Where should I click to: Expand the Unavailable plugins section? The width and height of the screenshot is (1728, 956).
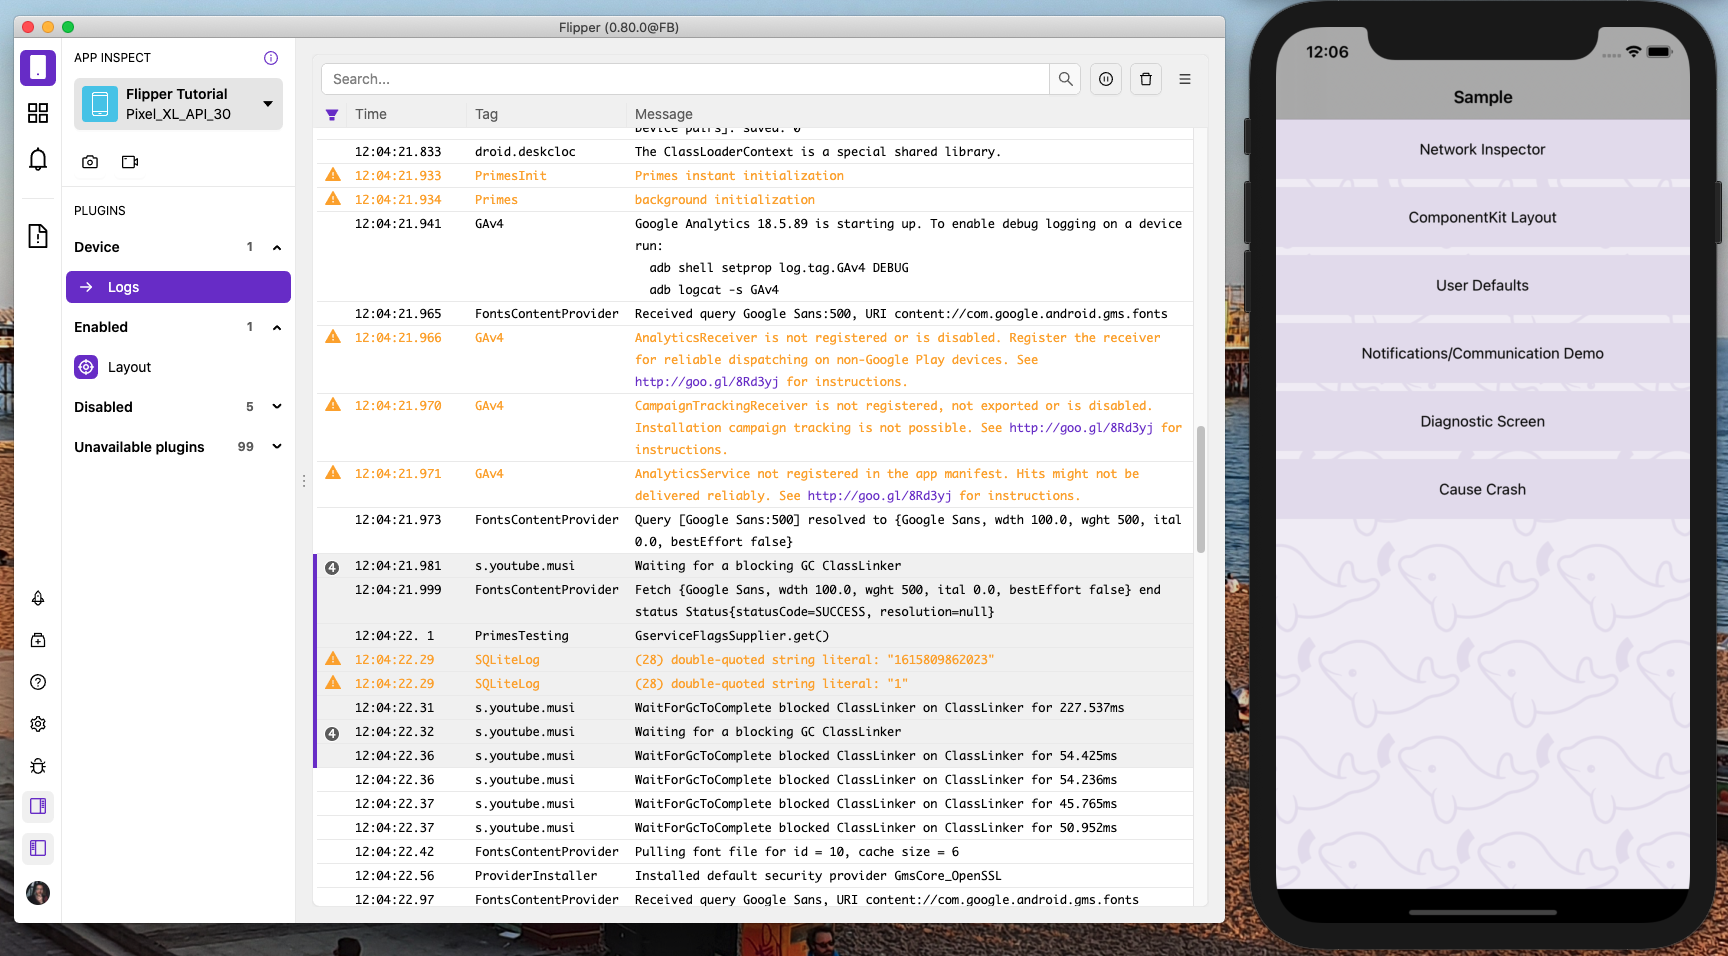click(x=277, y=447)
